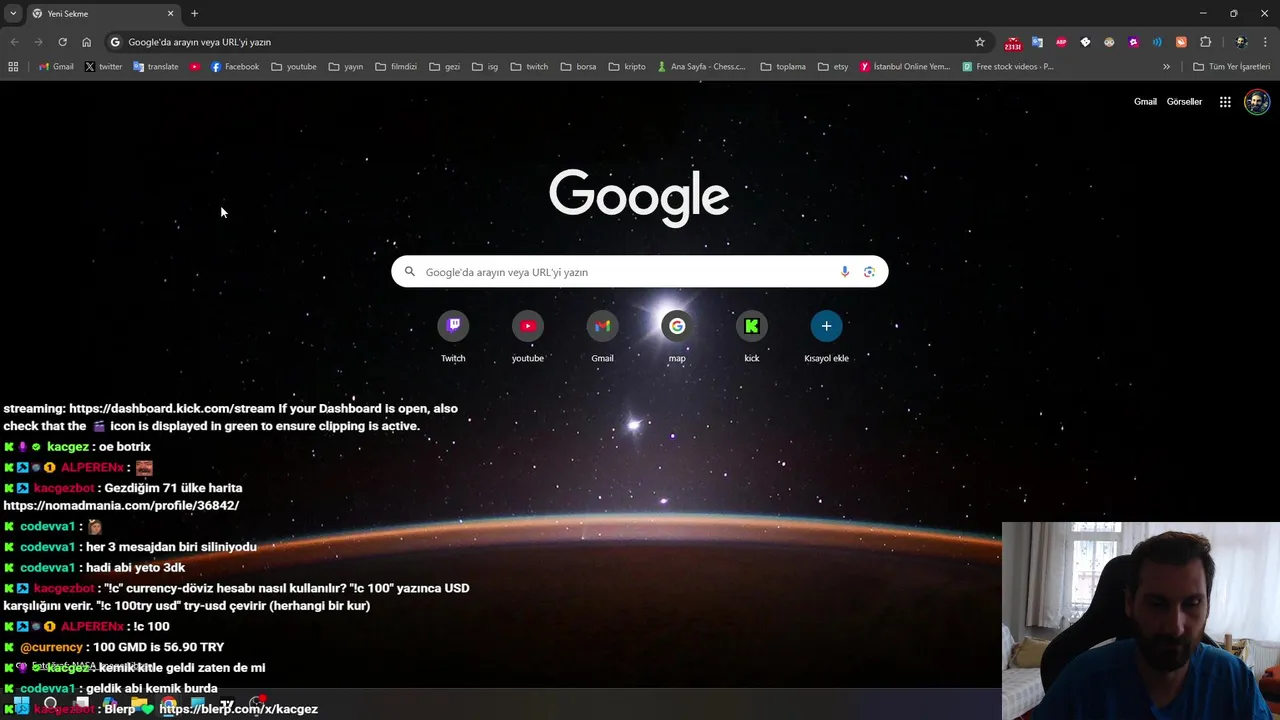
Task: Expand the etsy bookmarks folder
Action: click(832, 67)
